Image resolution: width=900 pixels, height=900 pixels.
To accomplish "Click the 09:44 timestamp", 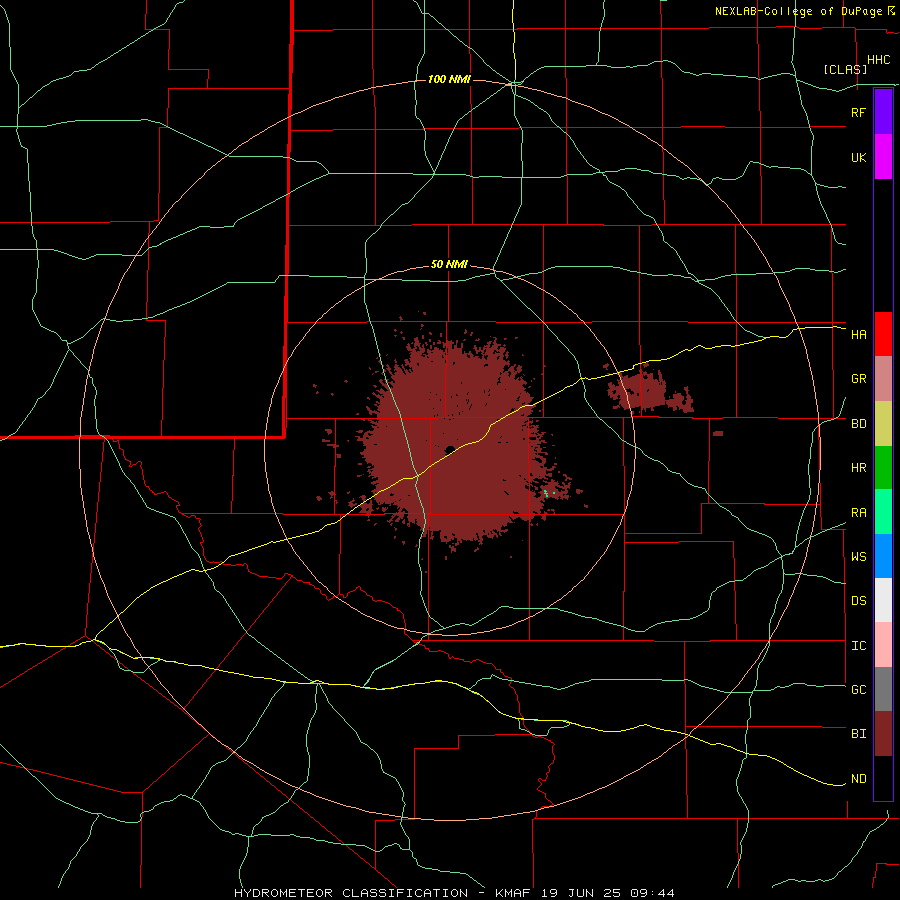I will [x=652, y=893].
